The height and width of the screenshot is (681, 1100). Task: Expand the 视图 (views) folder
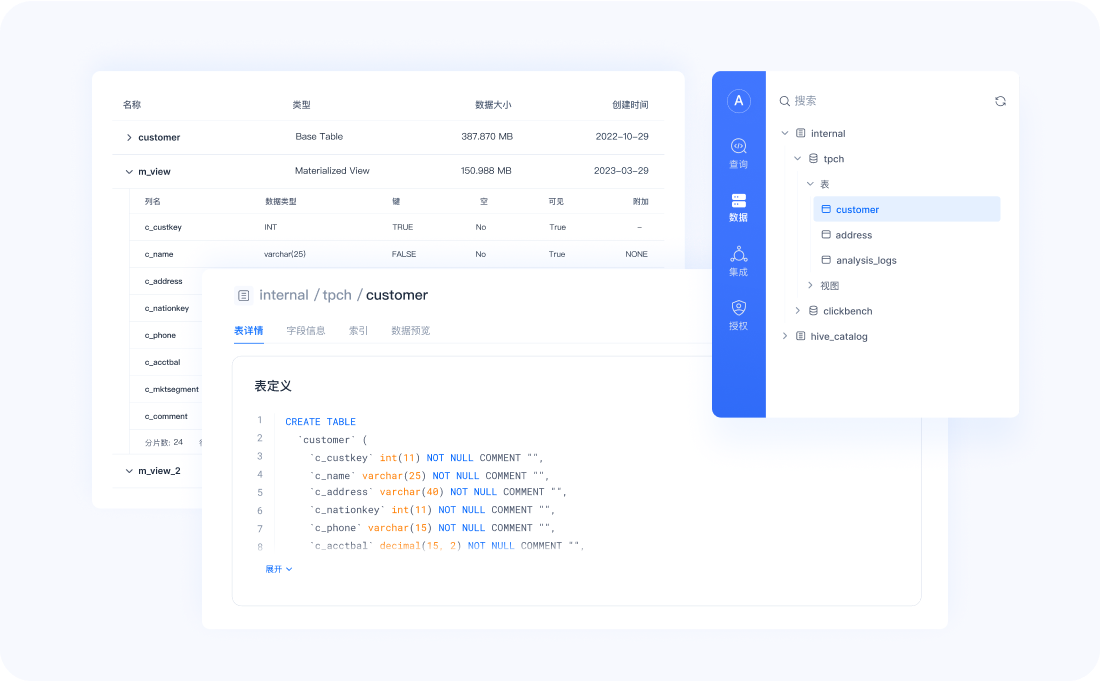coord(810,285)
